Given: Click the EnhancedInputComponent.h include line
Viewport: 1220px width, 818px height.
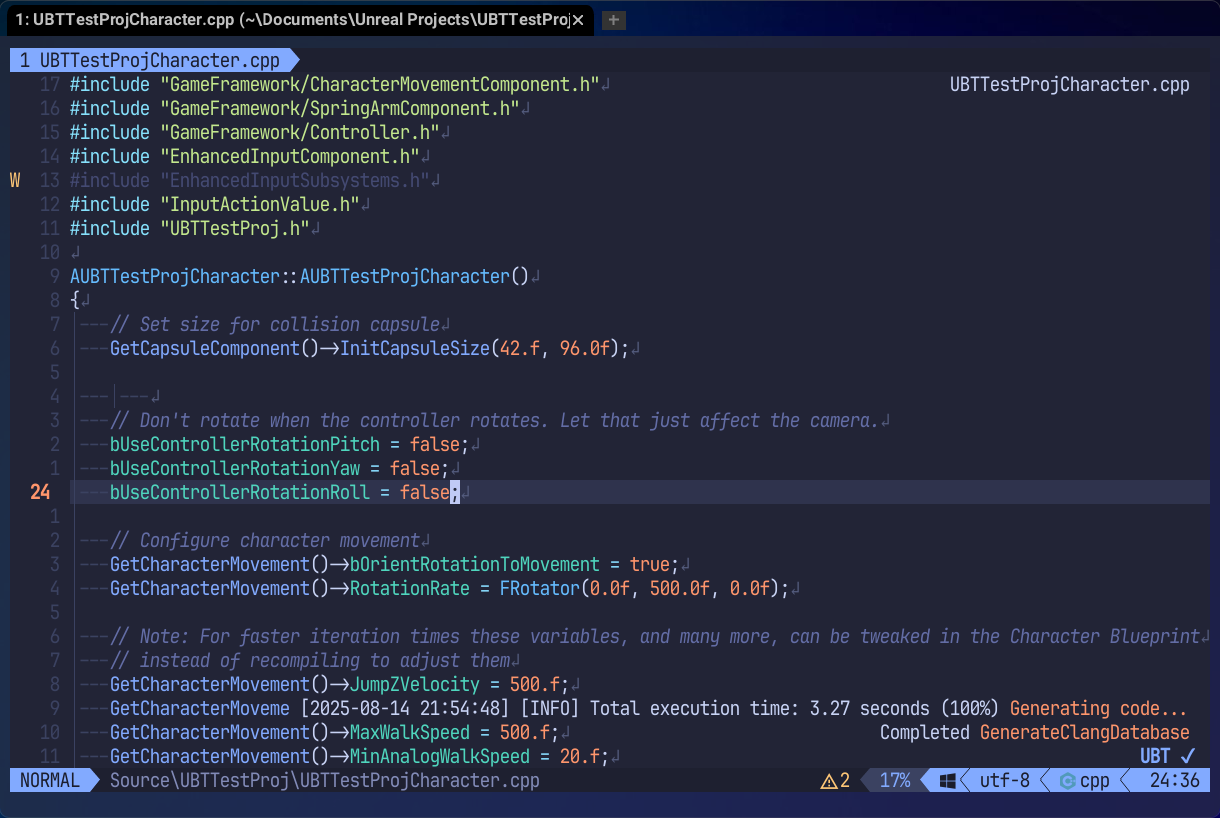Looking at the screenshot, I should (245, 156).
